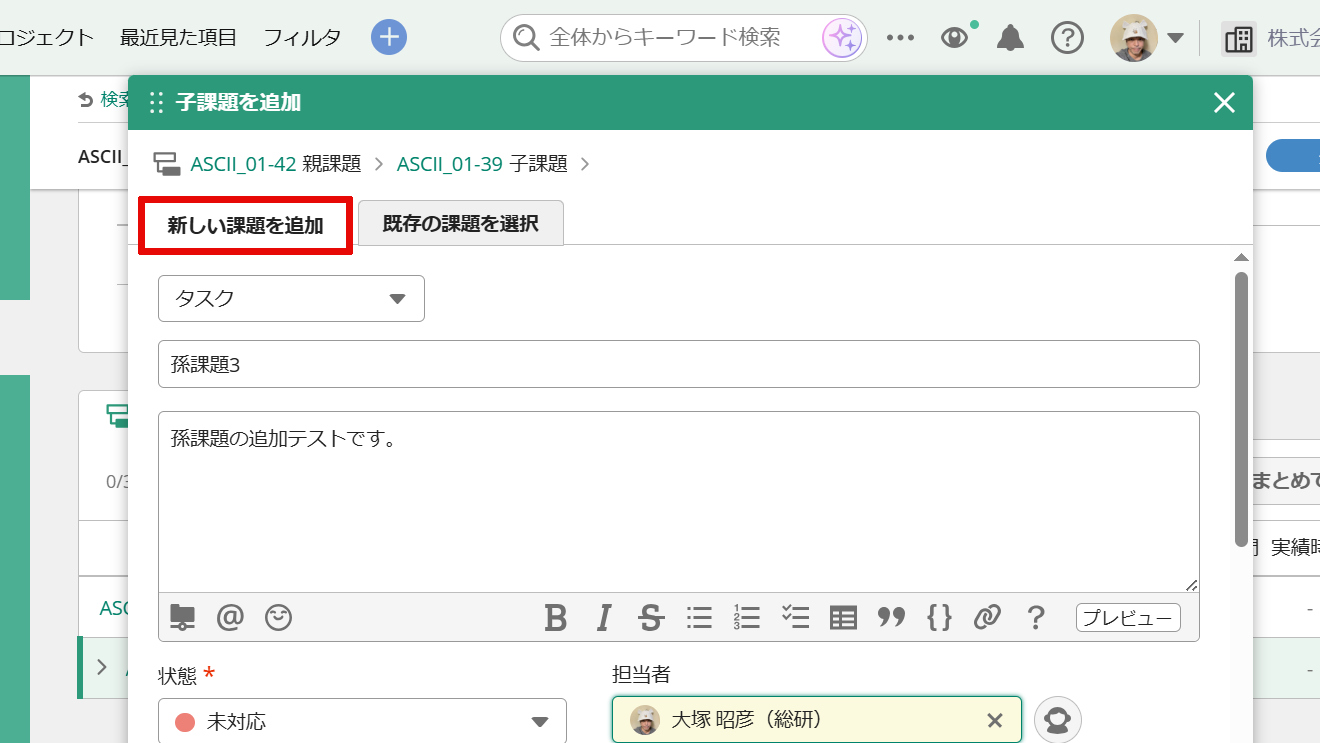
Task: Open the three-dots more menu
Action: coord(901,38)
